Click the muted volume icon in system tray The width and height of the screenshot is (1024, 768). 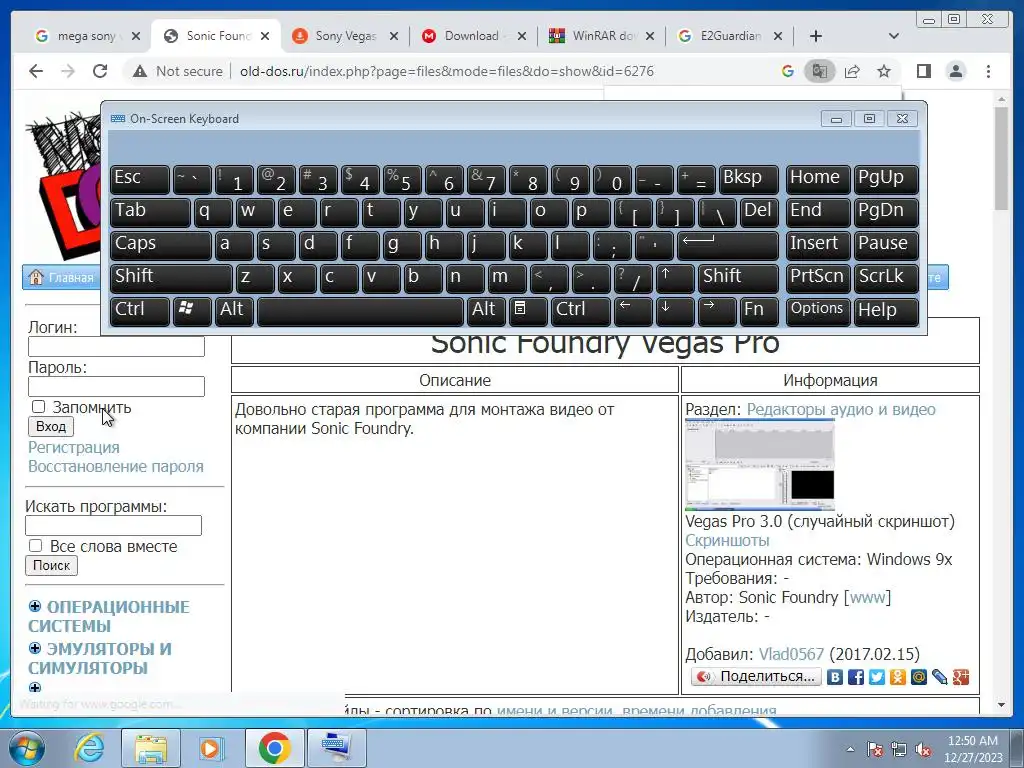(x=923, y=750)
